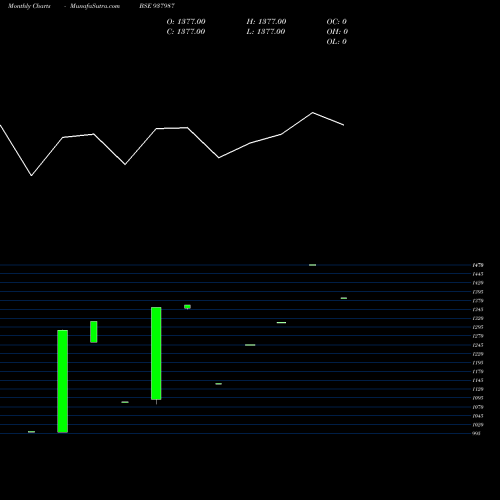Click the short green candle between the two tall candles

pyautogui.click(x=94, y=332)
